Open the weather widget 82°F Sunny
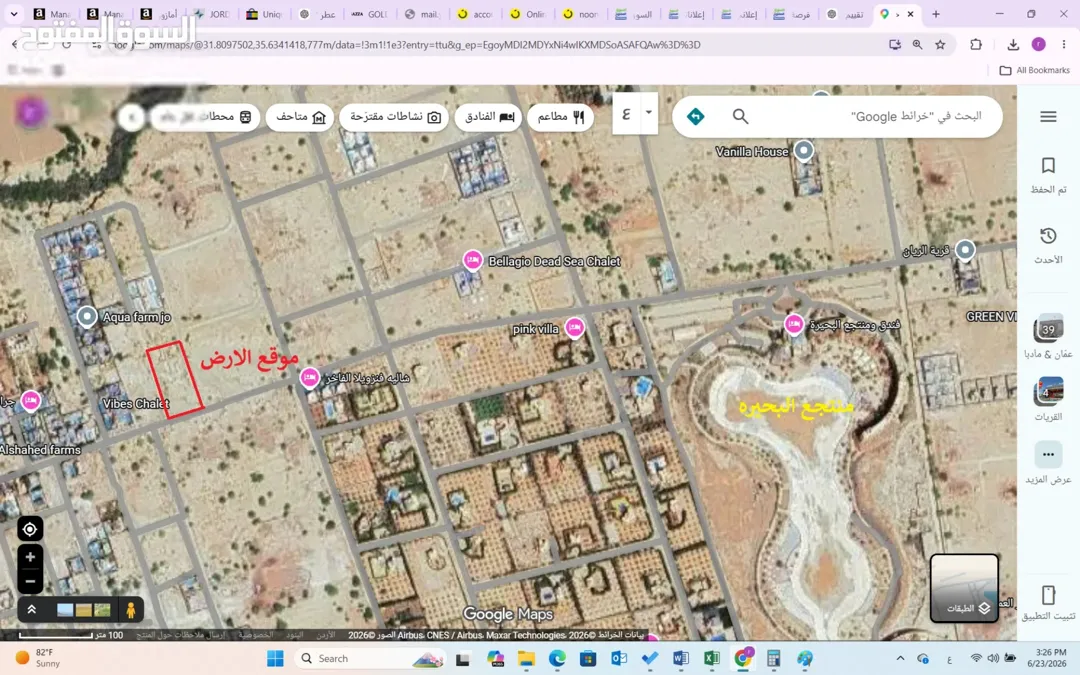1080x675 pixels. click(x=38, y=658)
